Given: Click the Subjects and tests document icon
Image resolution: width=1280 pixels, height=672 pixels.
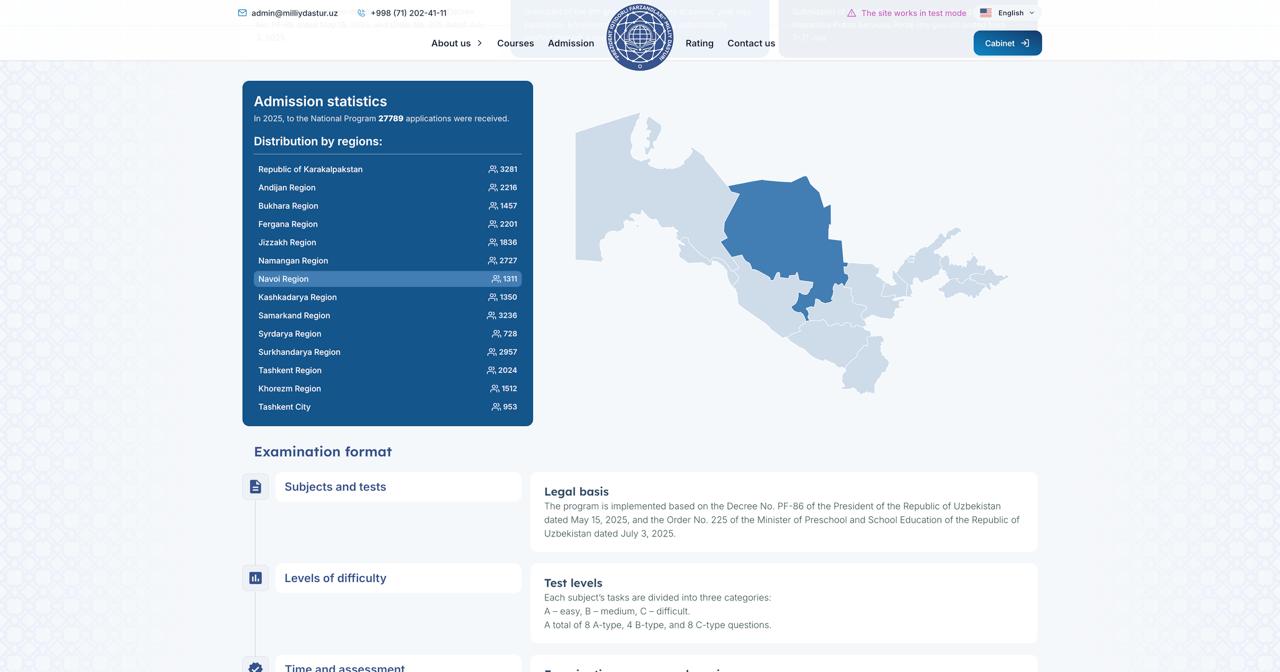Looking at the screenshot, I should click(x=255, y=487).
